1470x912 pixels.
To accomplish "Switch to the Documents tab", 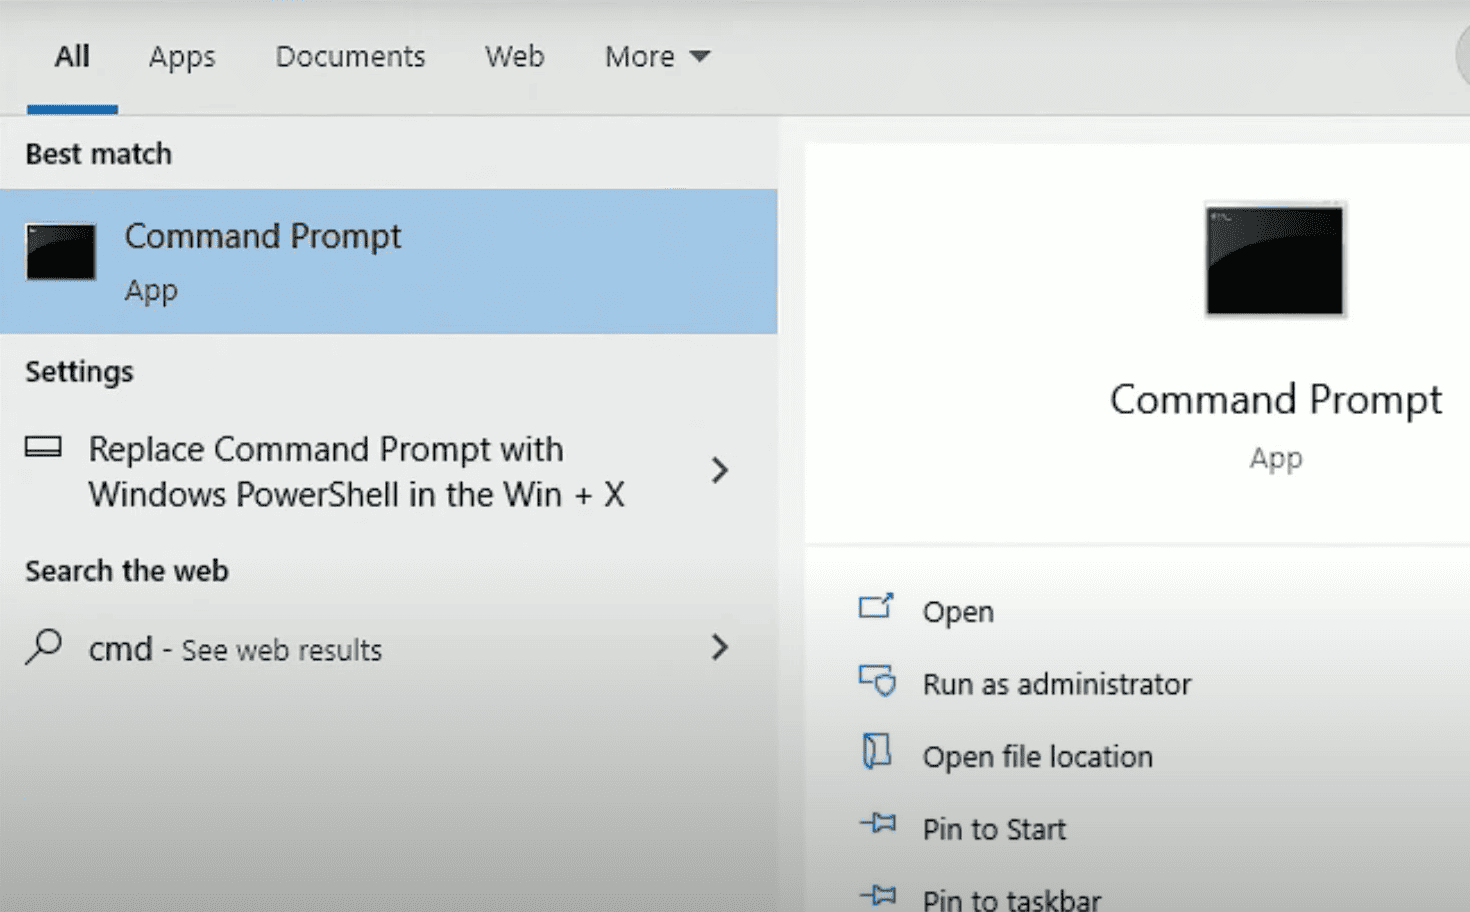I will [350, 57].
